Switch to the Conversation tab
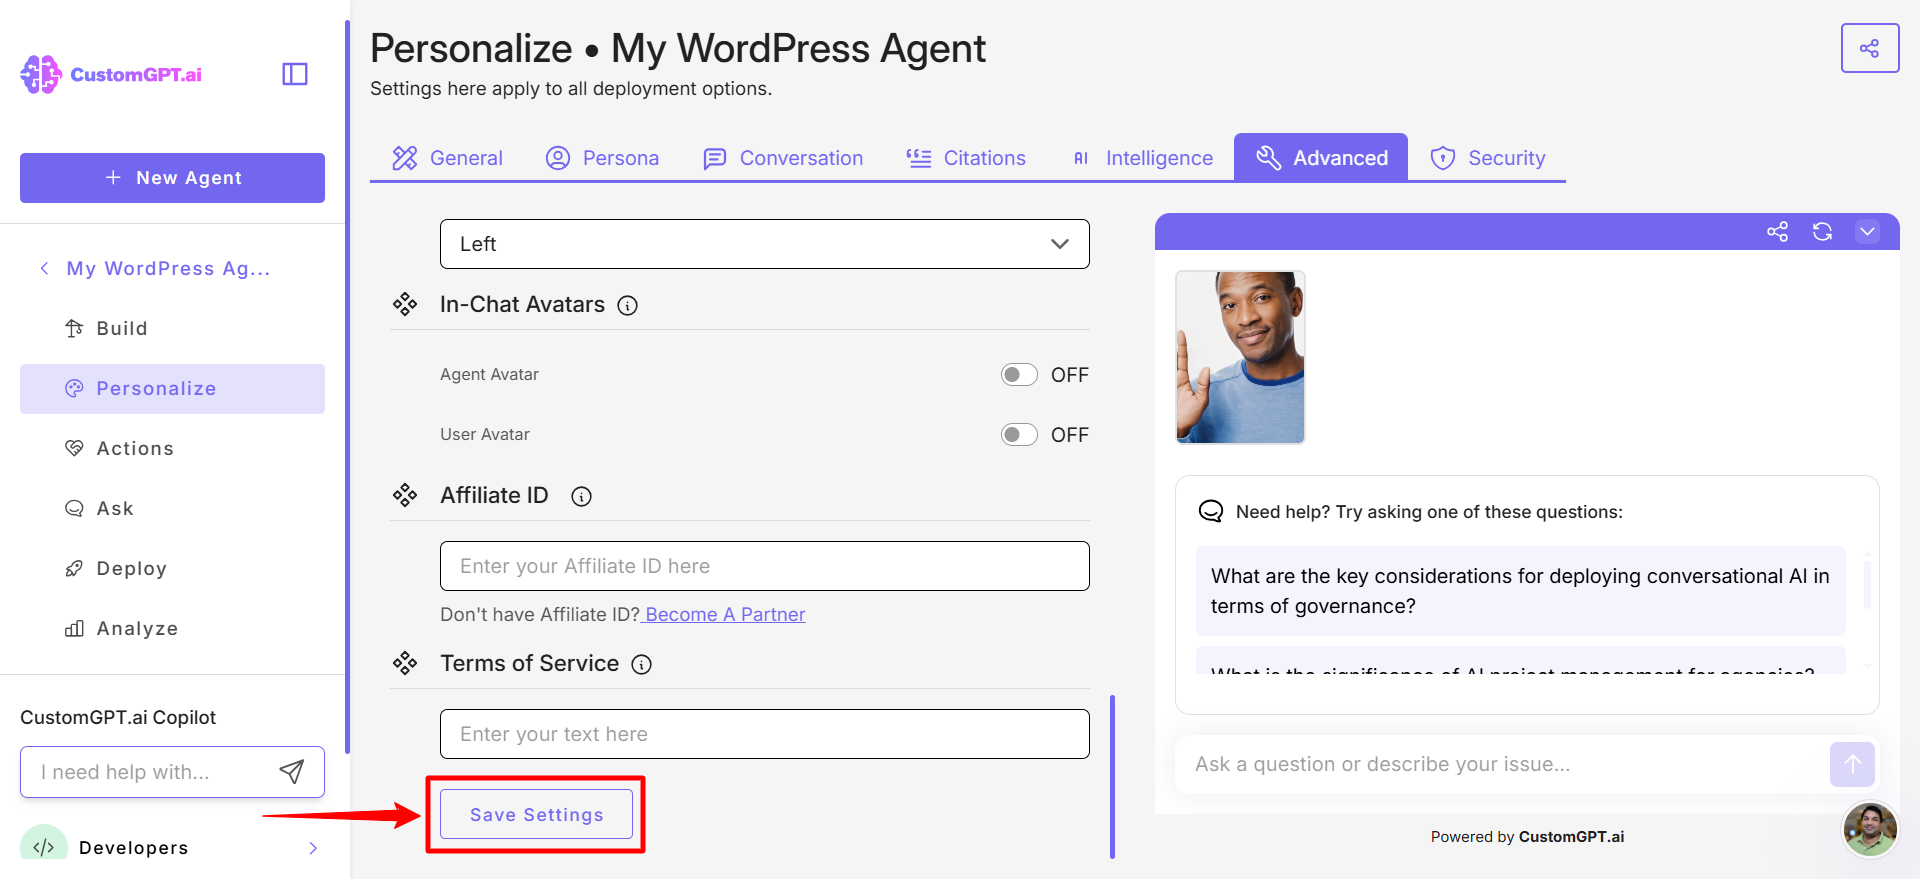1920x879 pixels. coord(783,158)
